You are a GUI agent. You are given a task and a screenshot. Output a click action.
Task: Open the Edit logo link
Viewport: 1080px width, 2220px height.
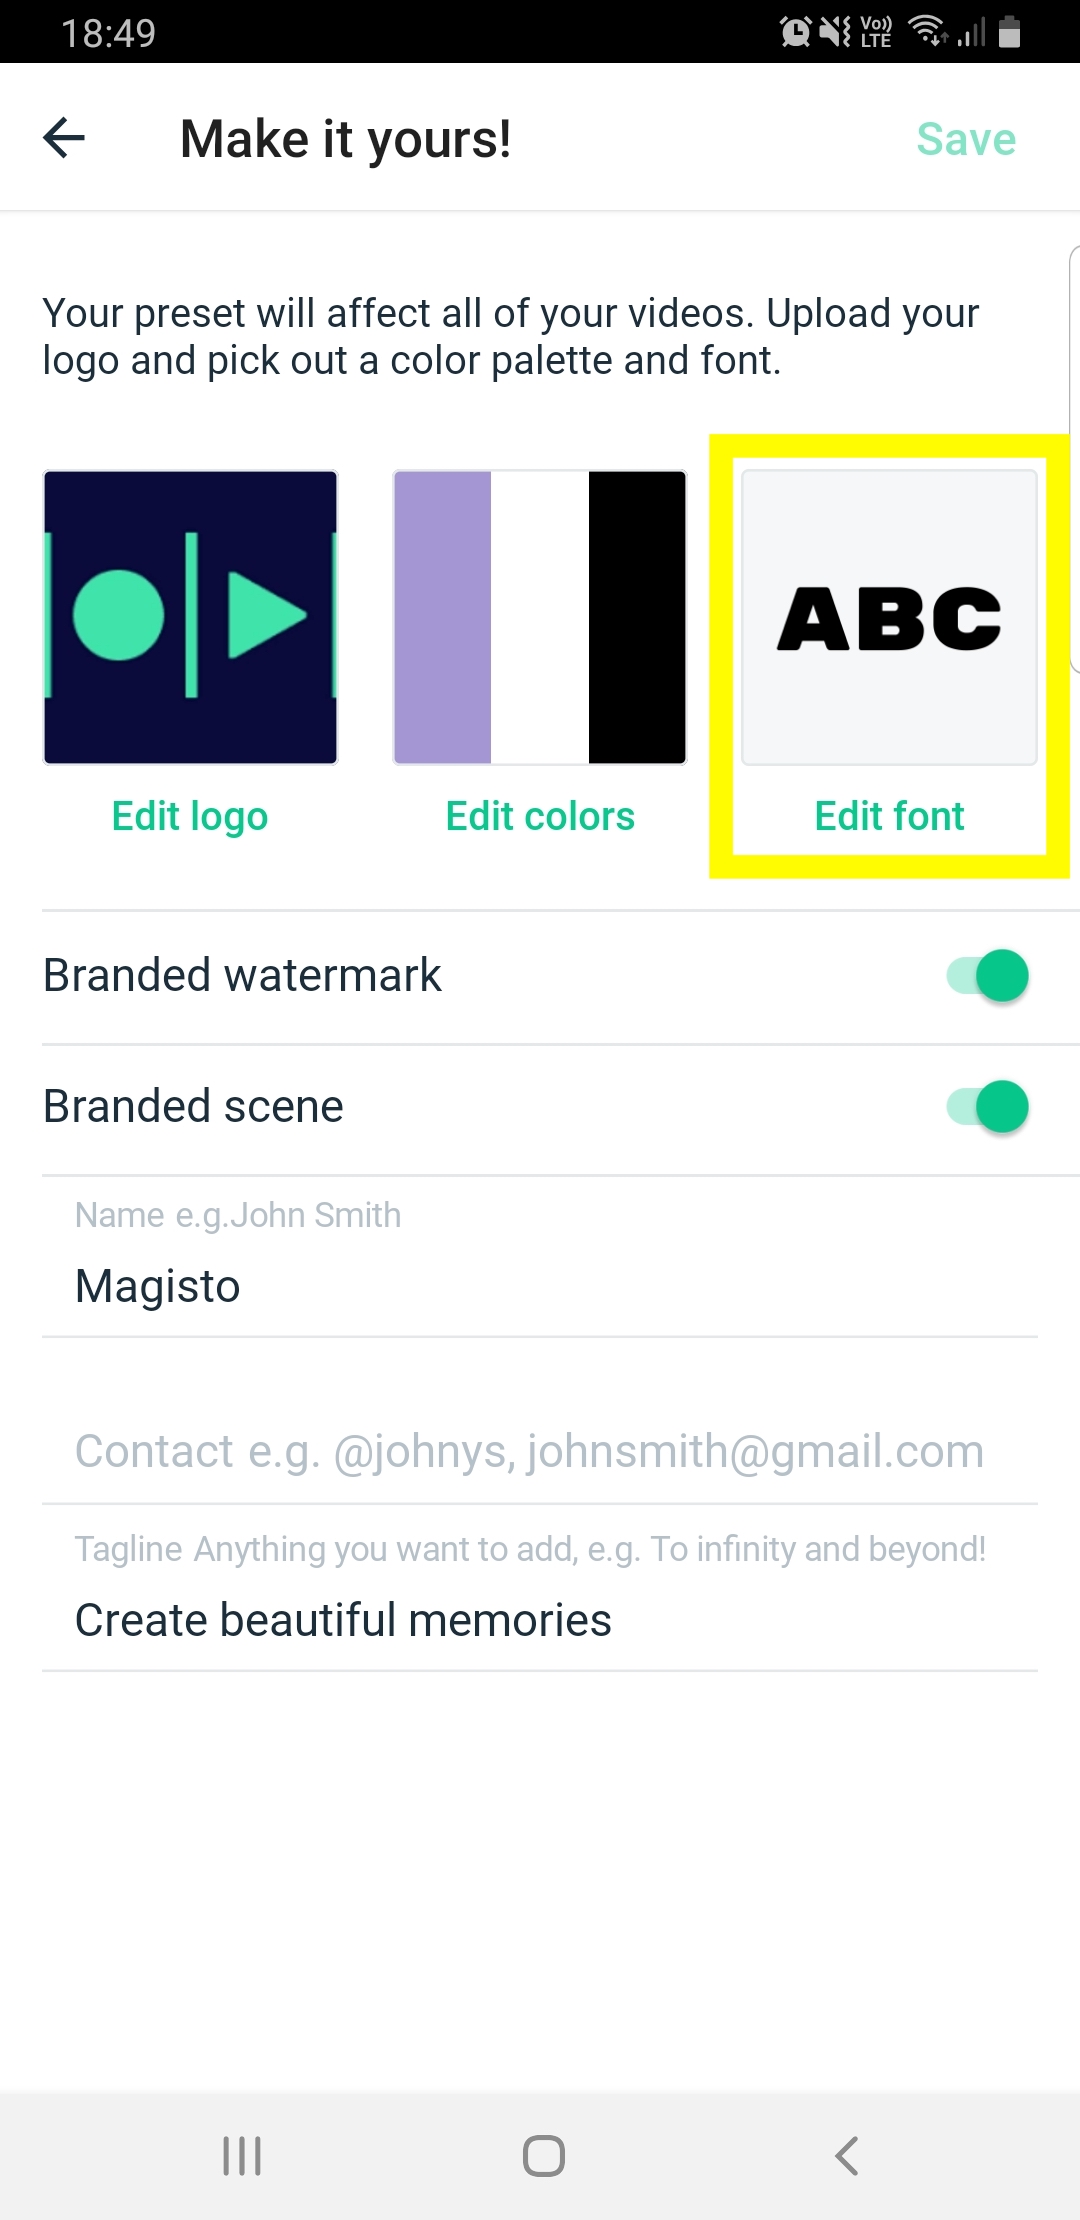click(190, 817)
